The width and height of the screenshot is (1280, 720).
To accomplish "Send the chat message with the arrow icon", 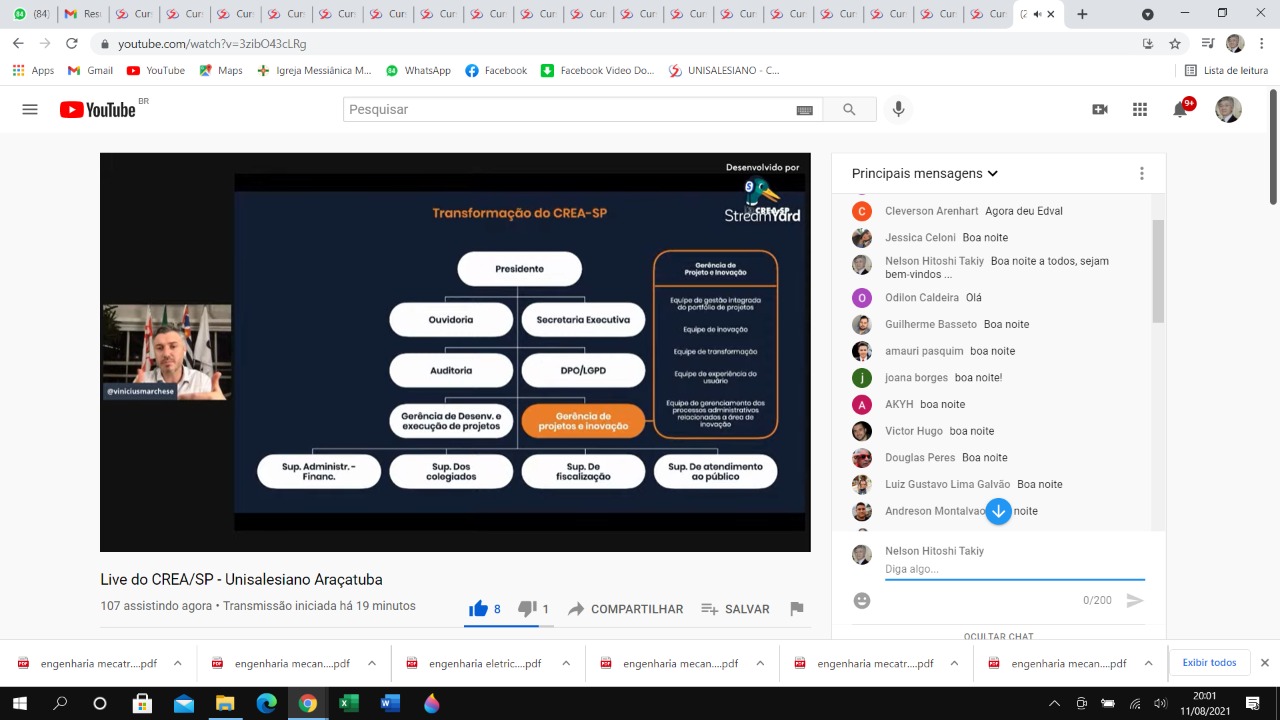I will 1134,600.
